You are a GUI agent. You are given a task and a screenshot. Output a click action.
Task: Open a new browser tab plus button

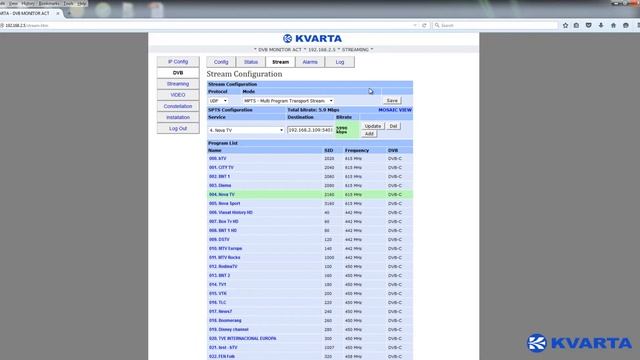69,13
